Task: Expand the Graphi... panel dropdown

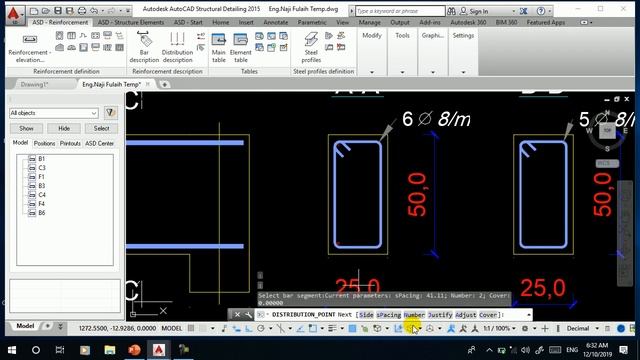Action: (433, 72)
